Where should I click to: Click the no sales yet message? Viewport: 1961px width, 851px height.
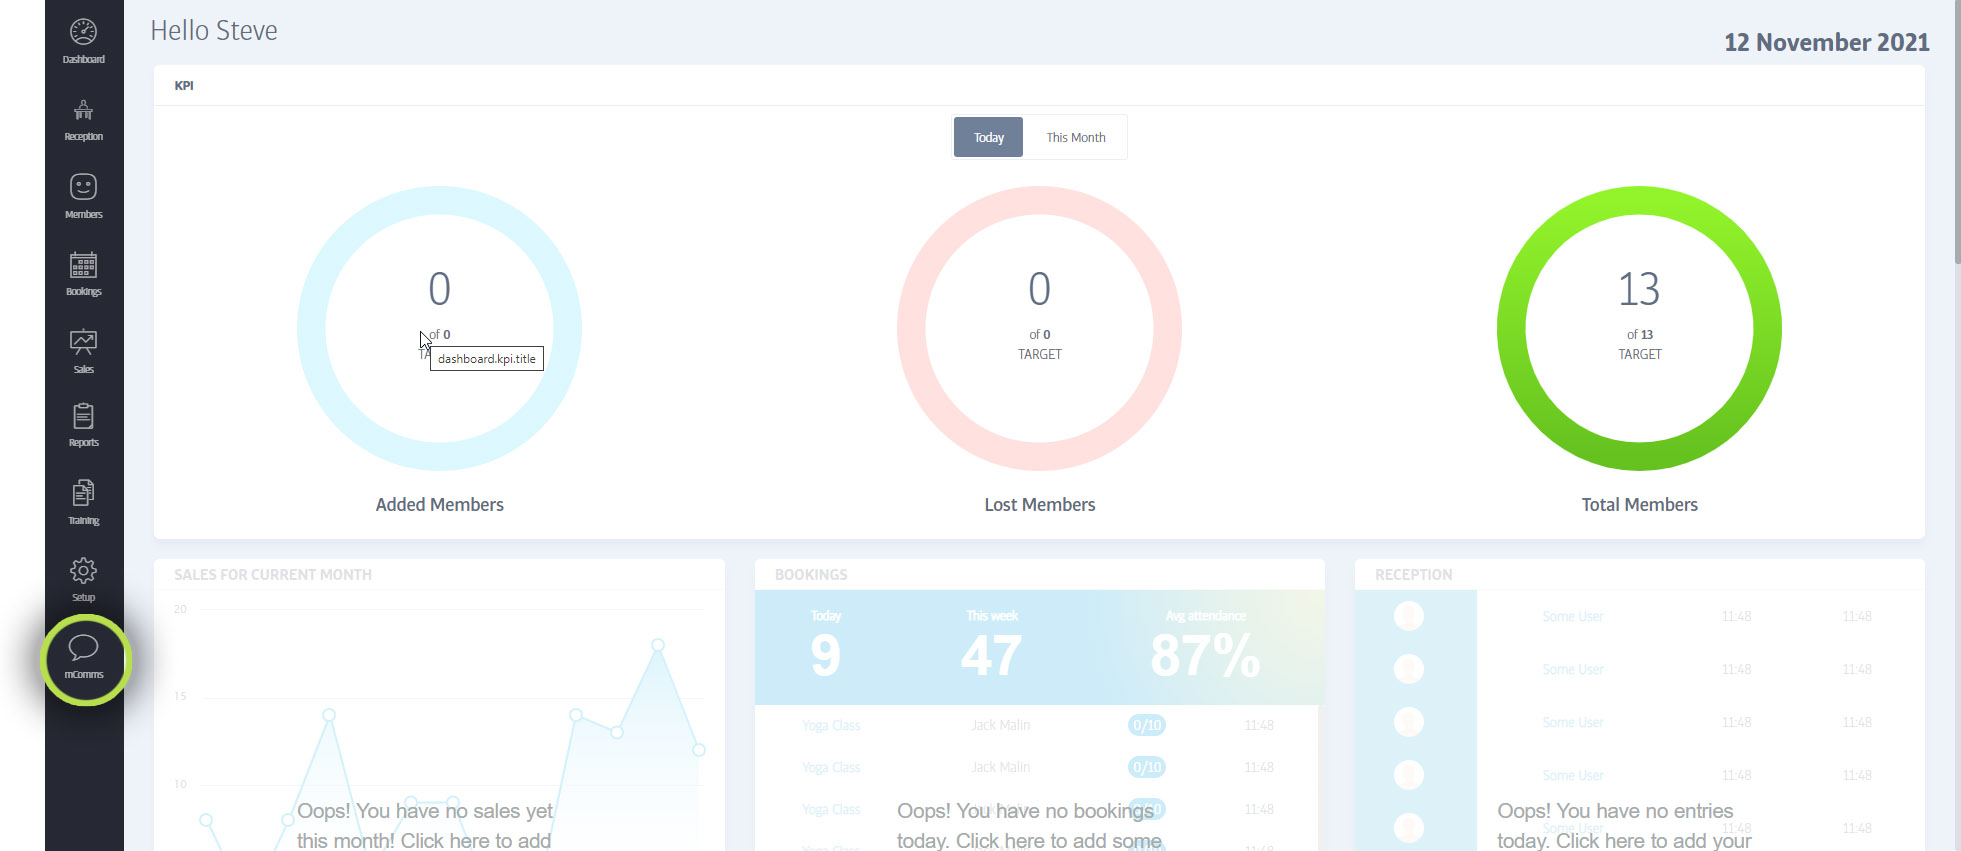(x=425, y=826)
